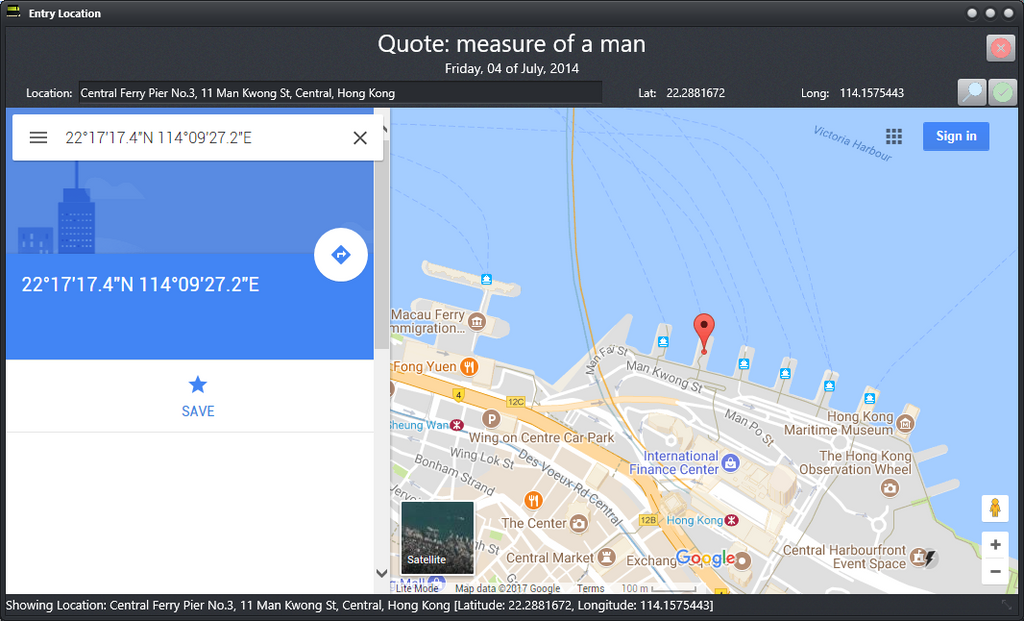The image size is (1024, 621).
Task: Open directions via the blue directions icon
Action: coord(341,254)
